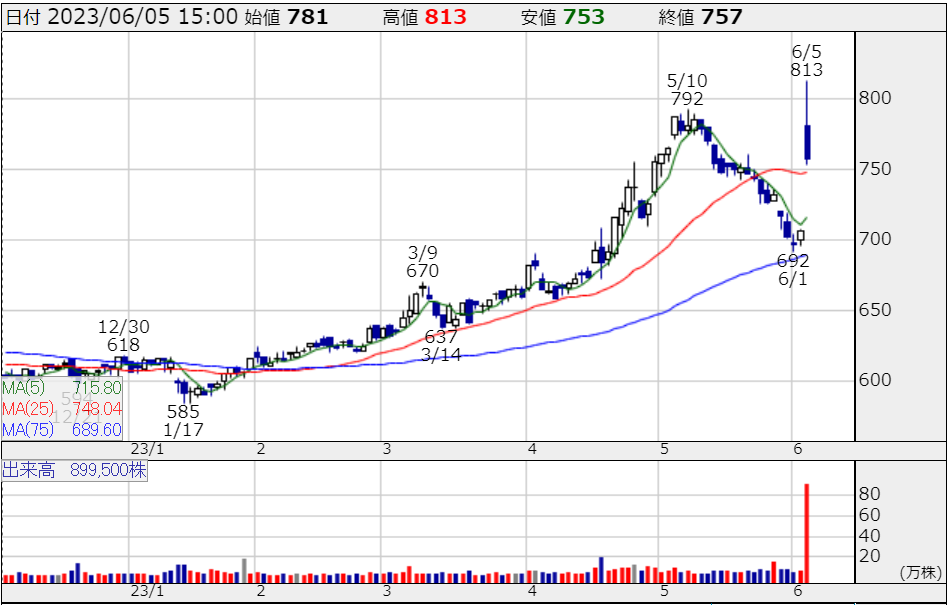Click the 出来高 899,500株 volume label
Viewport: 948px width, 605px height.
[x=75, y=471]
